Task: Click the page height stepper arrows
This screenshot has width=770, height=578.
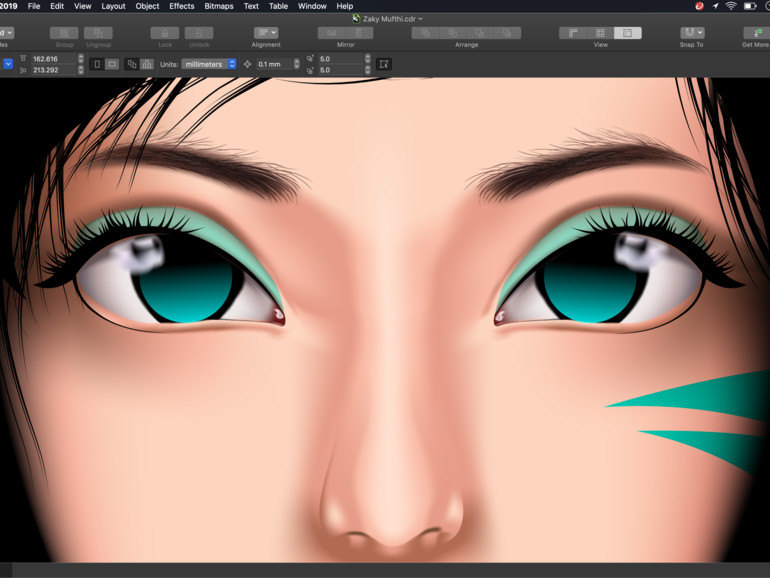Action: (x=81, y=70)
